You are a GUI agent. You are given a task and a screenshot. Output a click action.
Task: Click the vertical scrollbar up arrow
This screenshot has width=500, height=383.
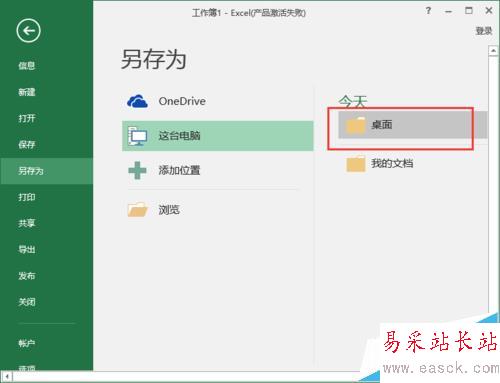493,51
